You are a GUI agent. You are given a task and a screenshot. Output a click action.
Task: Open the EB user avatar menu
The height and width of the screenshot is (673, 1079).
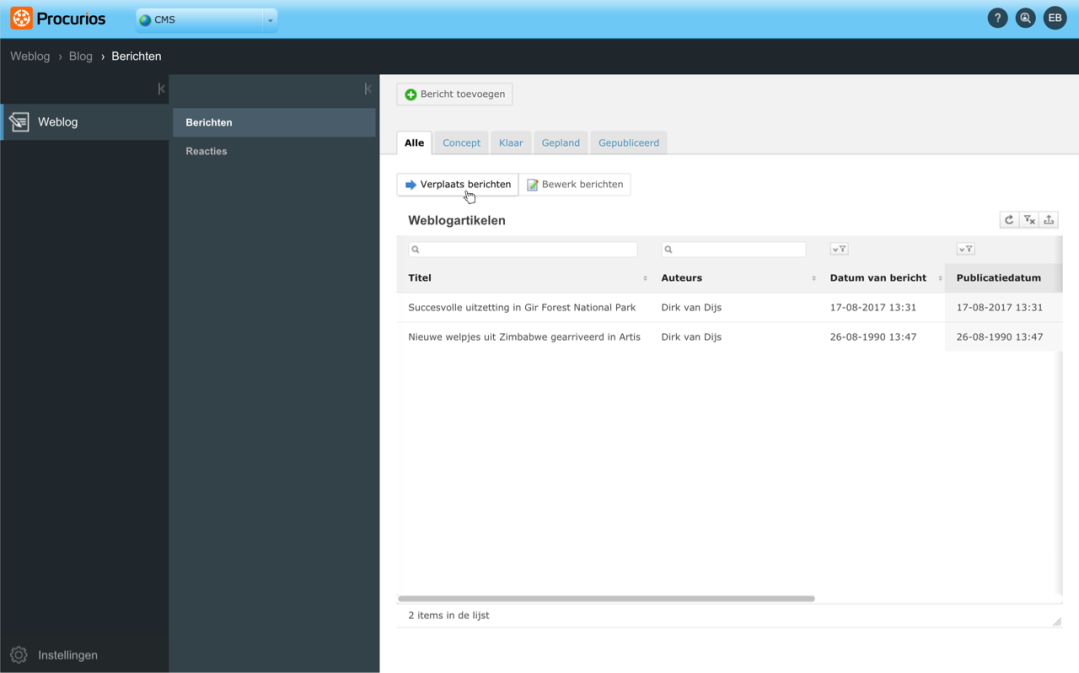click(x=1054, y=19)
